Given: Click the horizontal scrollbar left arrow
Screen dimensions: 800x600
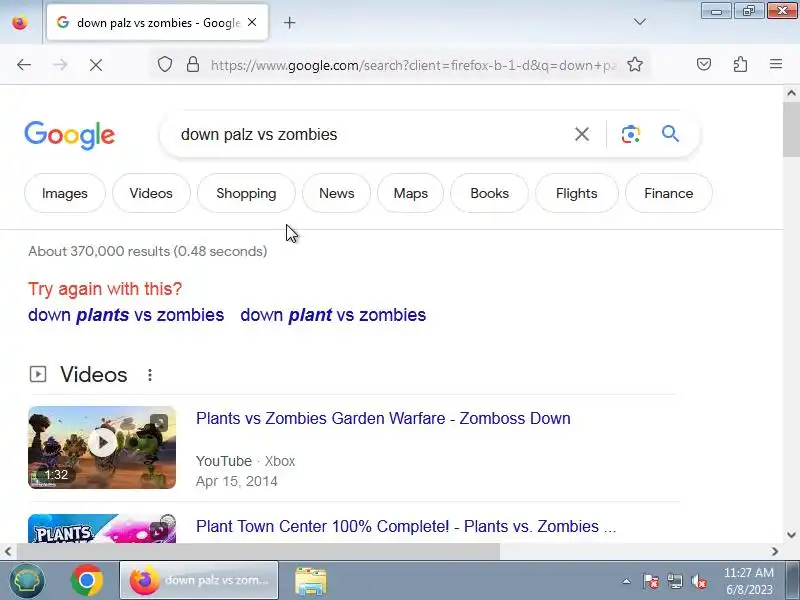Looking at the screenshot, I should (x=8, y=552).
